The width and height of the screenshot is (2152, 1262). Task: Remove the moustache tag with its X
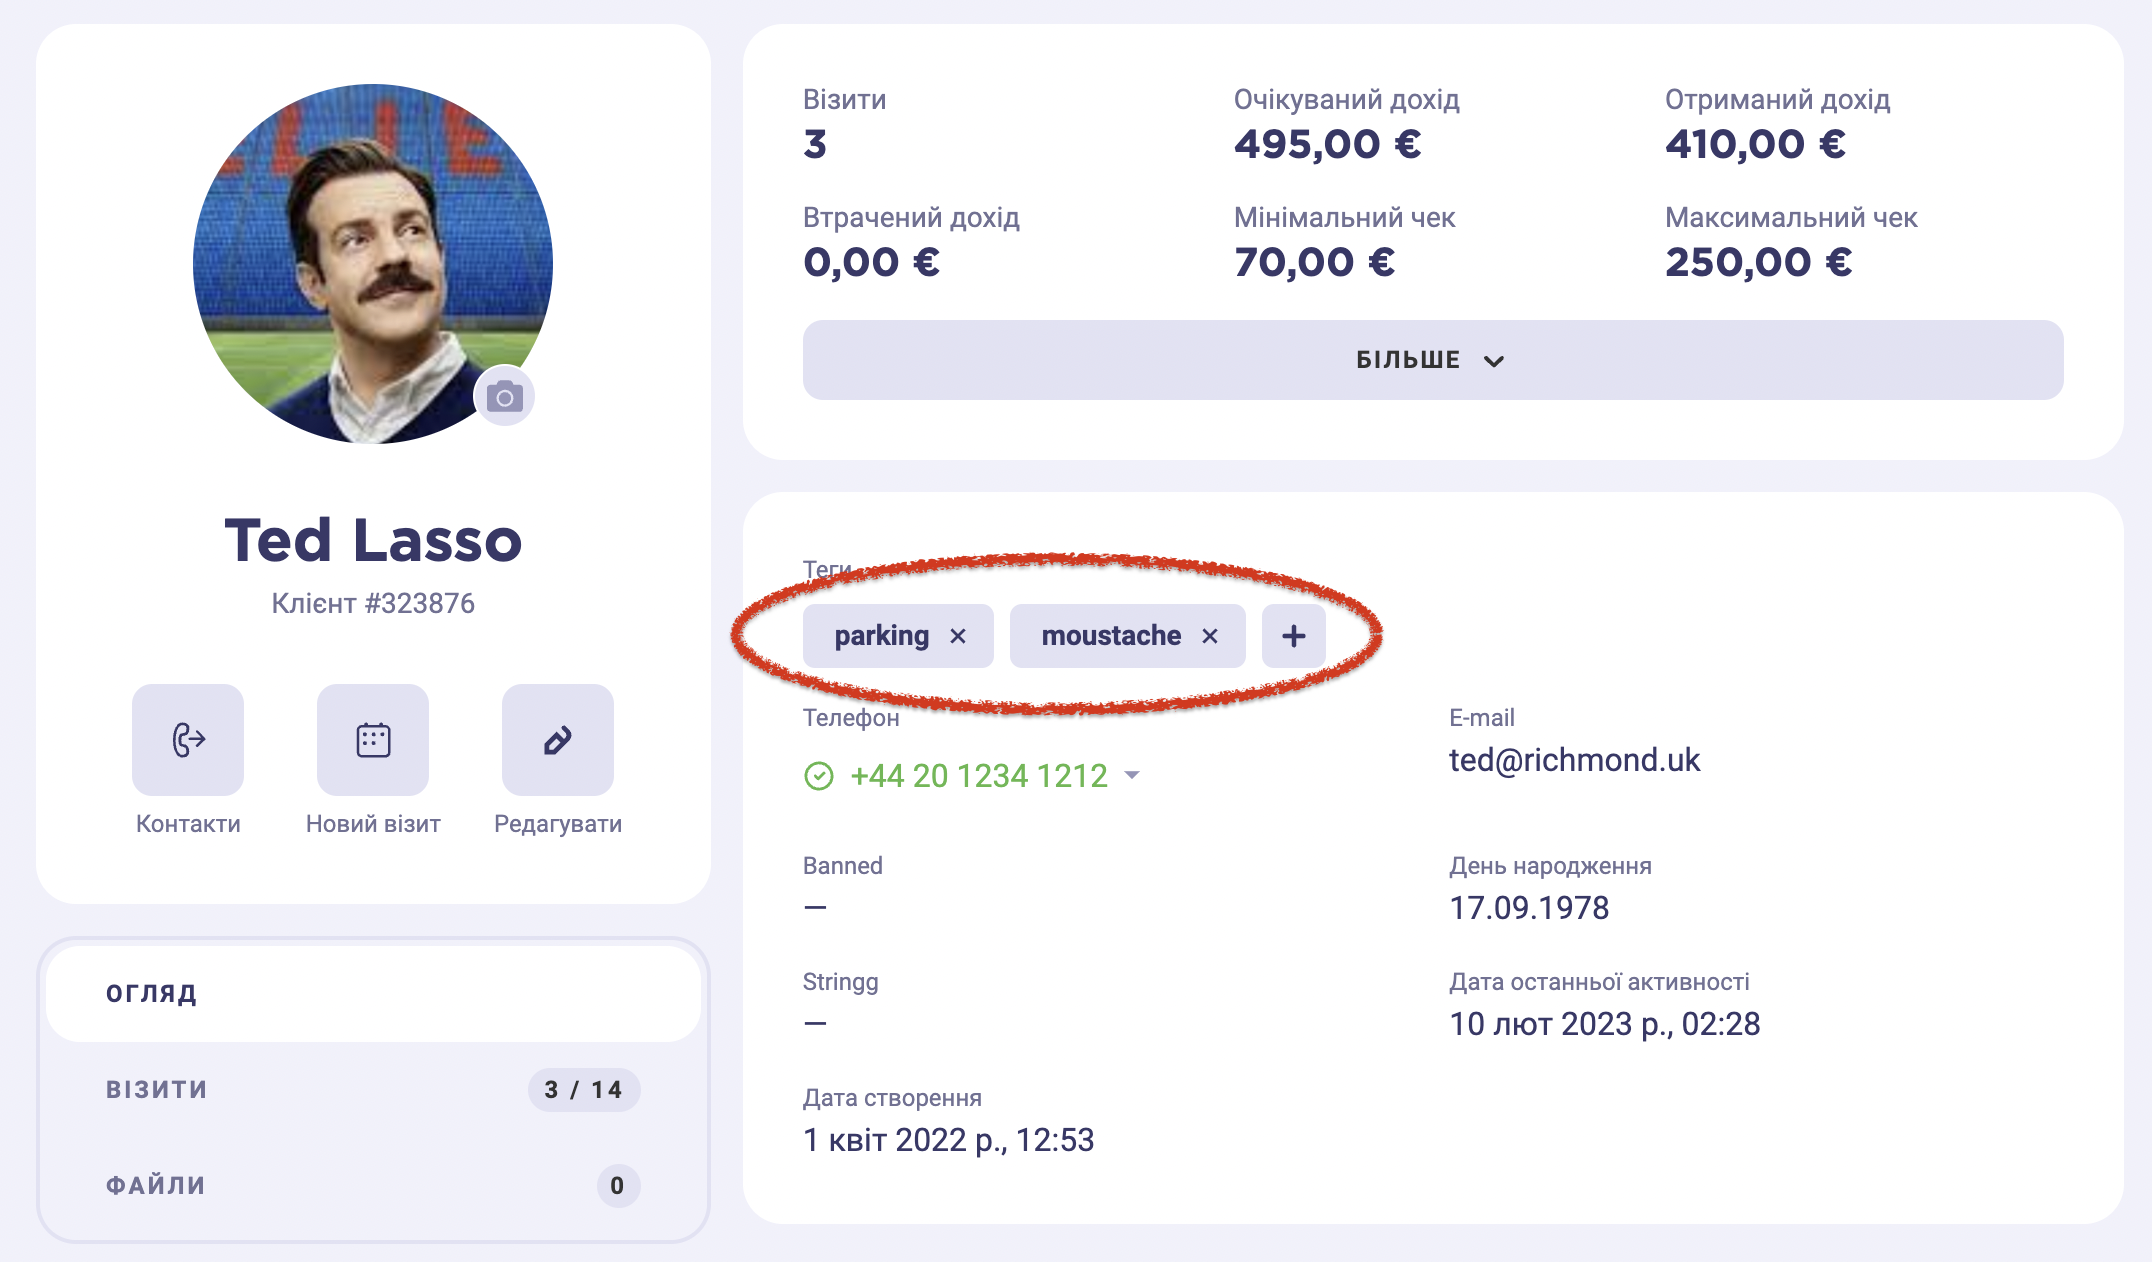(x=1210, y=636)
